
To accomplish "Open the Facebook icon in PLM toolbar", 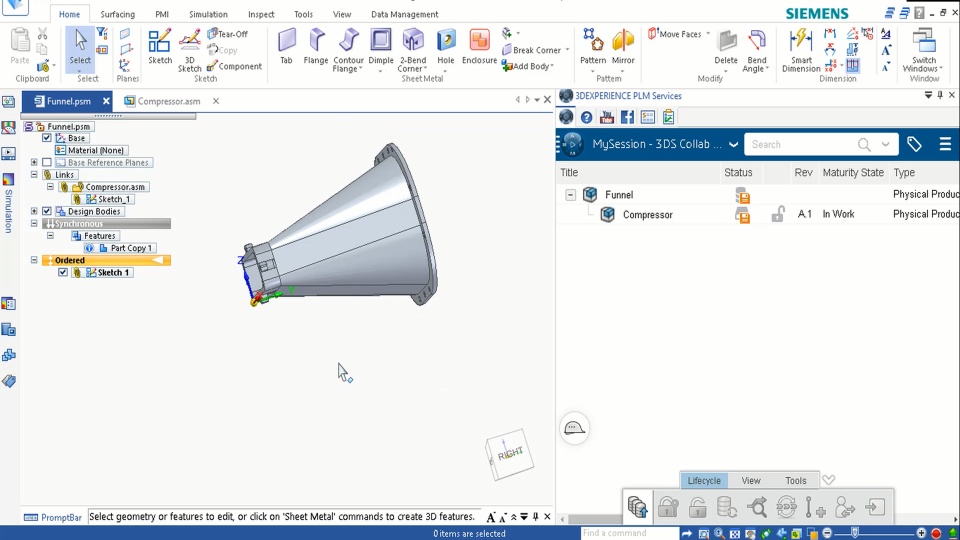I will [627, 117].
